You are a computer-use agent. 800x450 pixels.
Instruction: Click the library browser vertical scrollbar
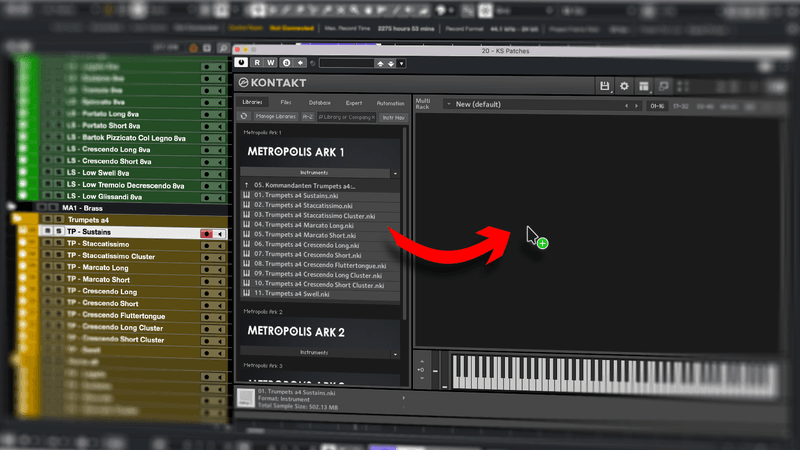(x=405, y=224)
